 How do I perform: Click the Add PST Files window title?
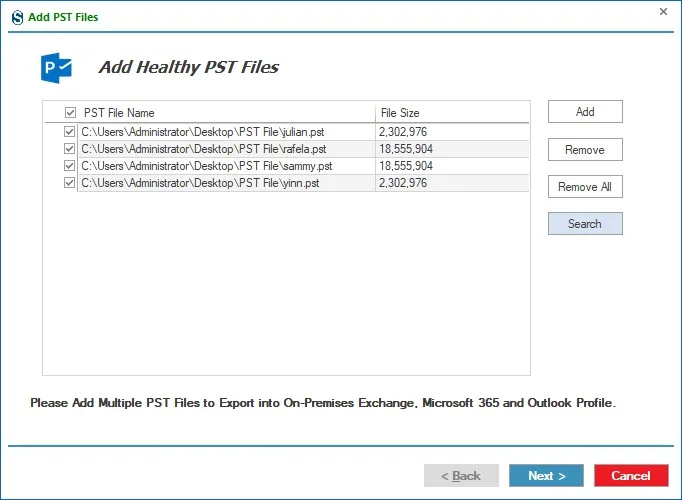[x=63, y=17]
